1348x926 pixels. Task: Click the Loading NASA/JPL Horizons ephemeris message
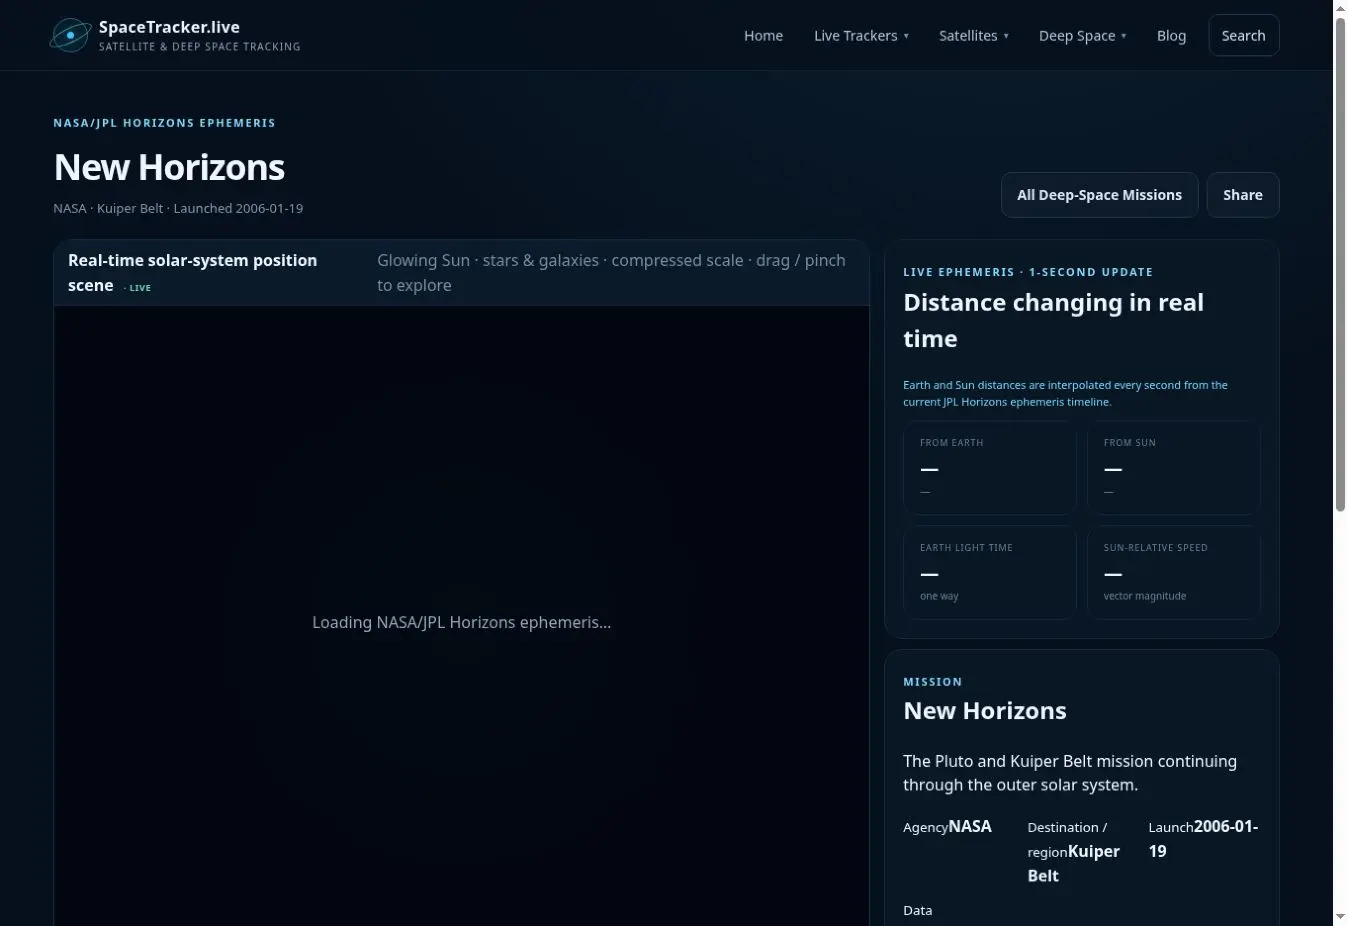pyautogui.click(x=461, y=622)
